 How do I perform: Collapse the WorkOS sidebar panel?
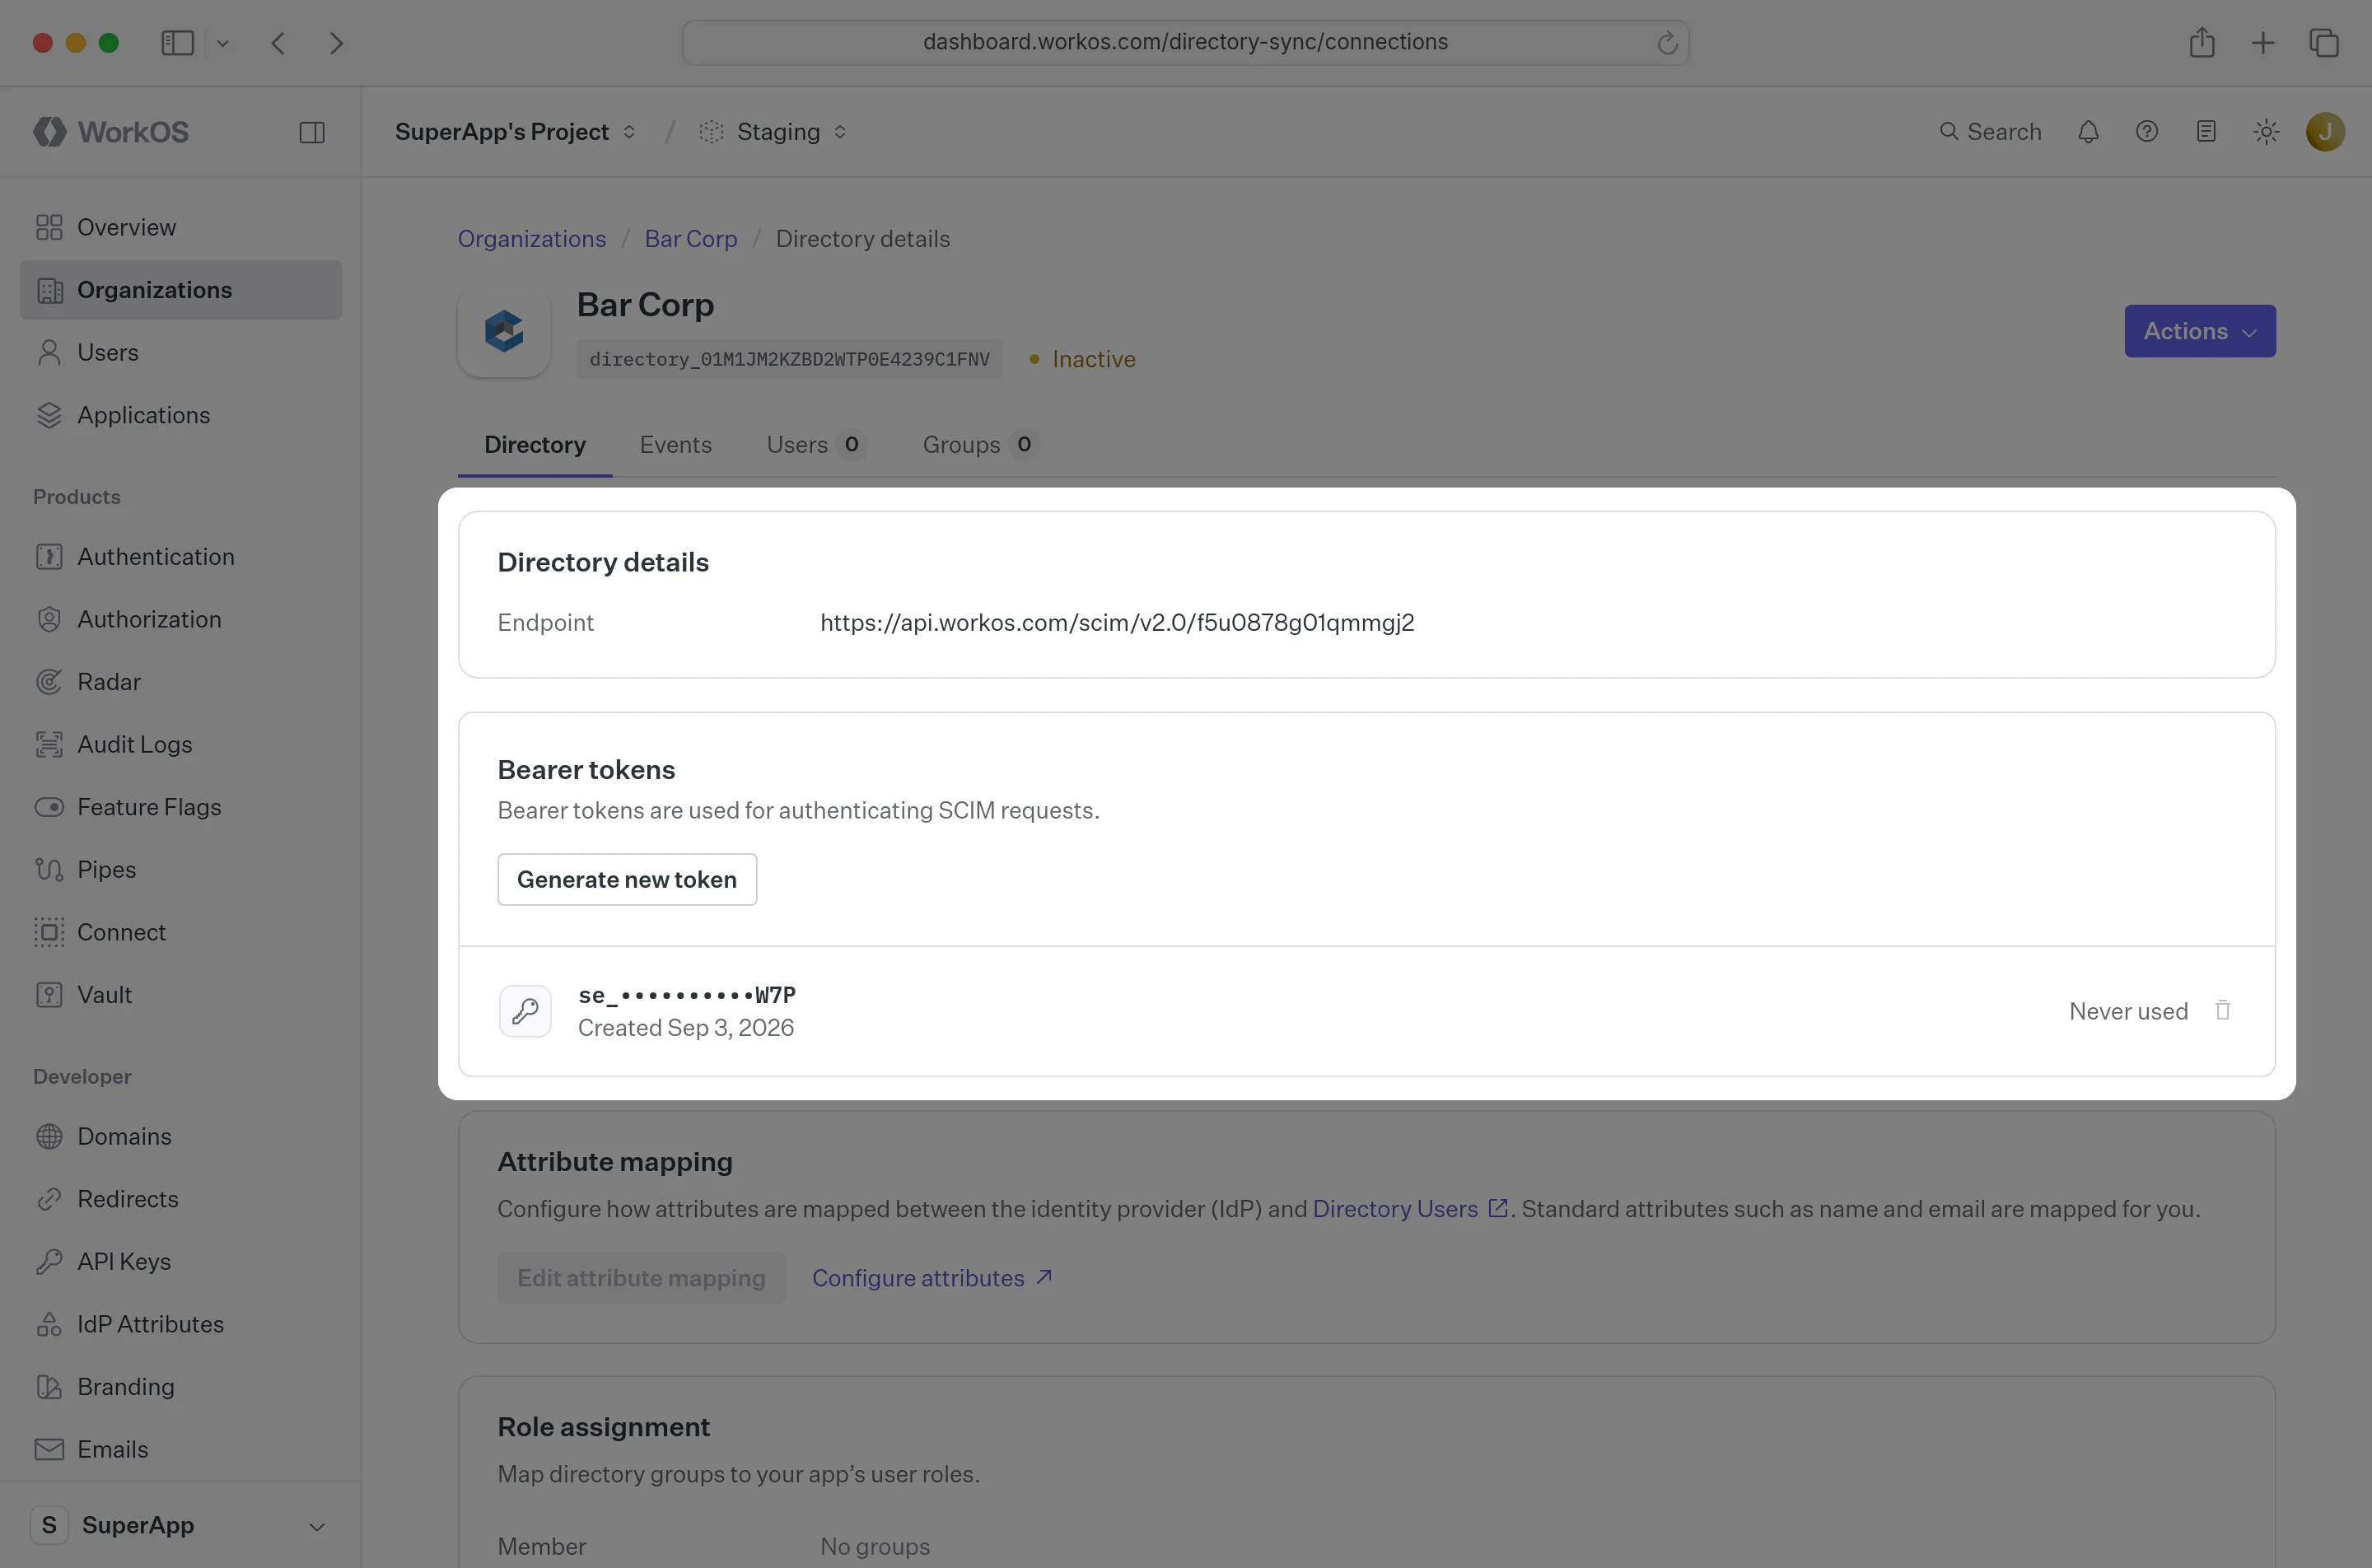point(312,132)
